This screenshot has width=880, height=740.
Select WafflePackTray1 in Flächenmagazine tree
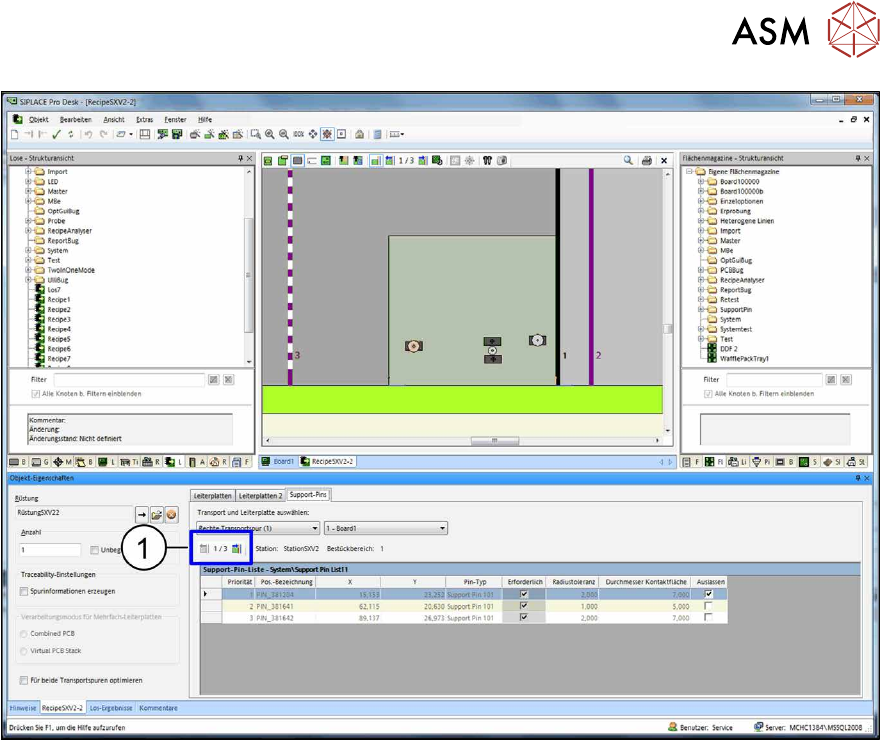pos(744,358)
